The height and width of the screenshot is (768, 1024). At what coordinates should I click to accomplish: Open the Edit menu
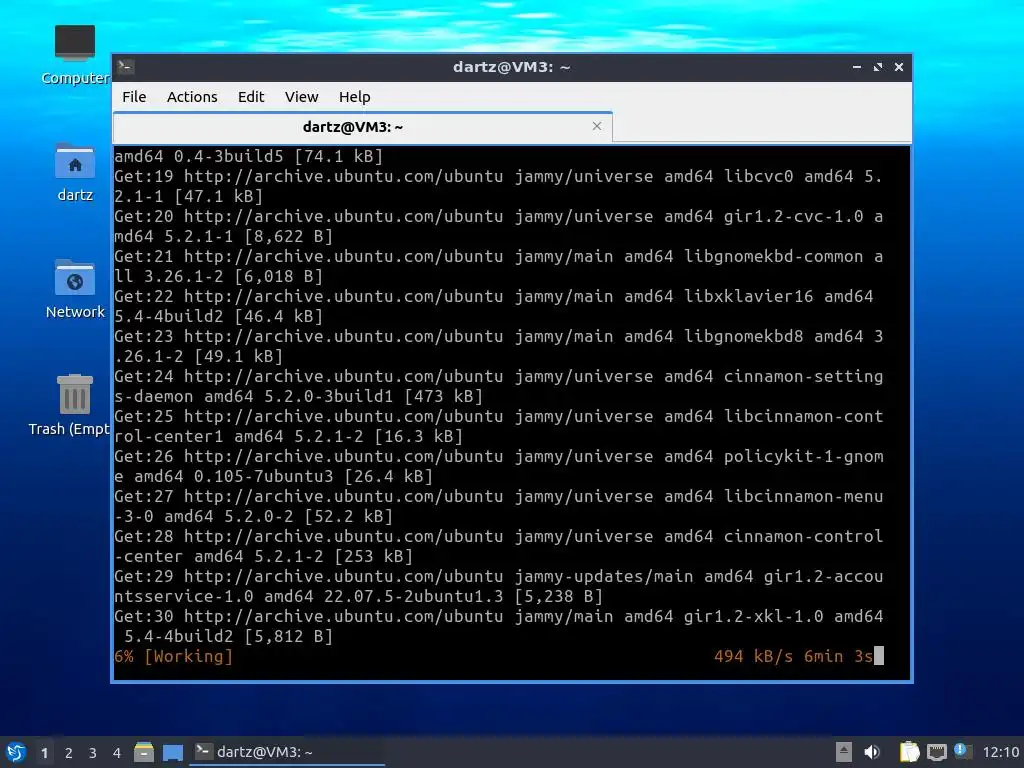point(251,97)
